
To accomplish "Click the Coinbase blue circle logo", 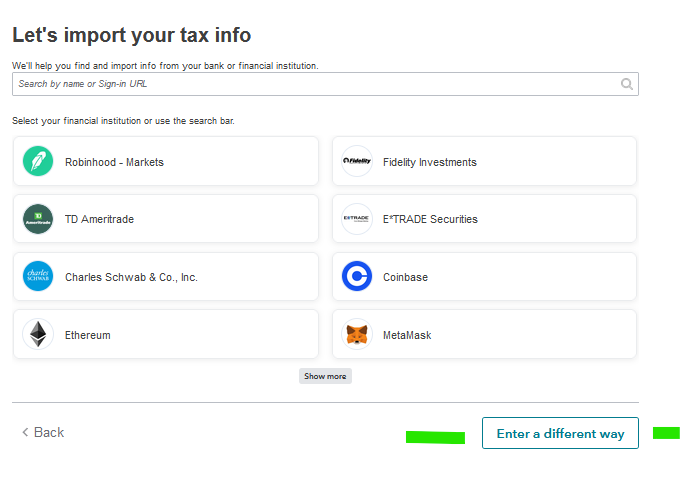I will click(357, 276).
